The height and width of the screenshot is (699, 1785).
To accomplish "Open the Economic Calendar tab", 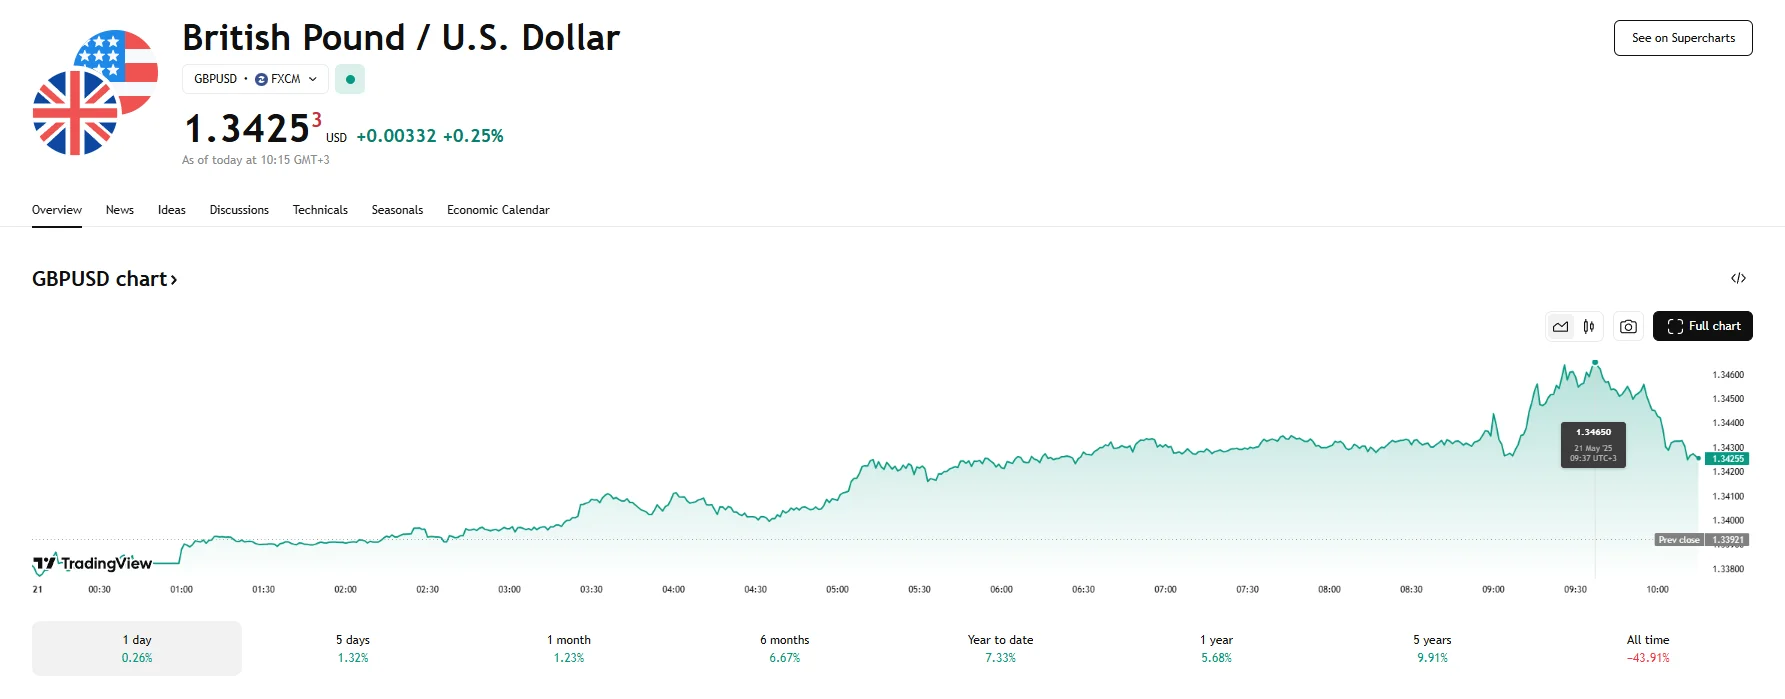I will [x=498, y=210].
